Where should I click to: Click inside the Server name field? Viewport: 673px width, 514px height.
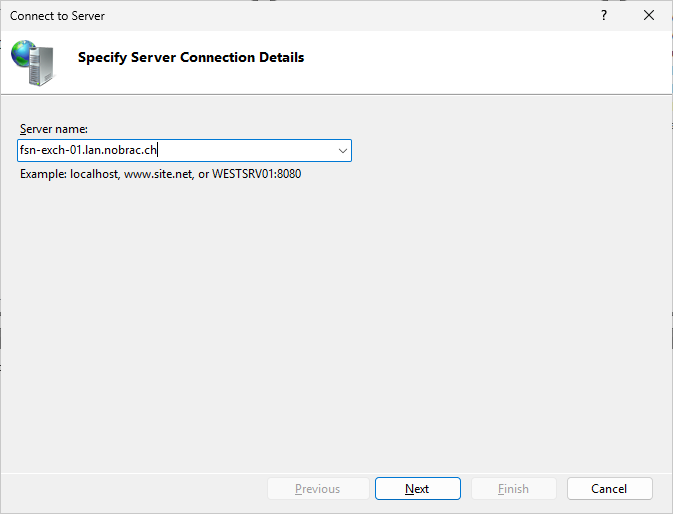click(x=184, y=151)
